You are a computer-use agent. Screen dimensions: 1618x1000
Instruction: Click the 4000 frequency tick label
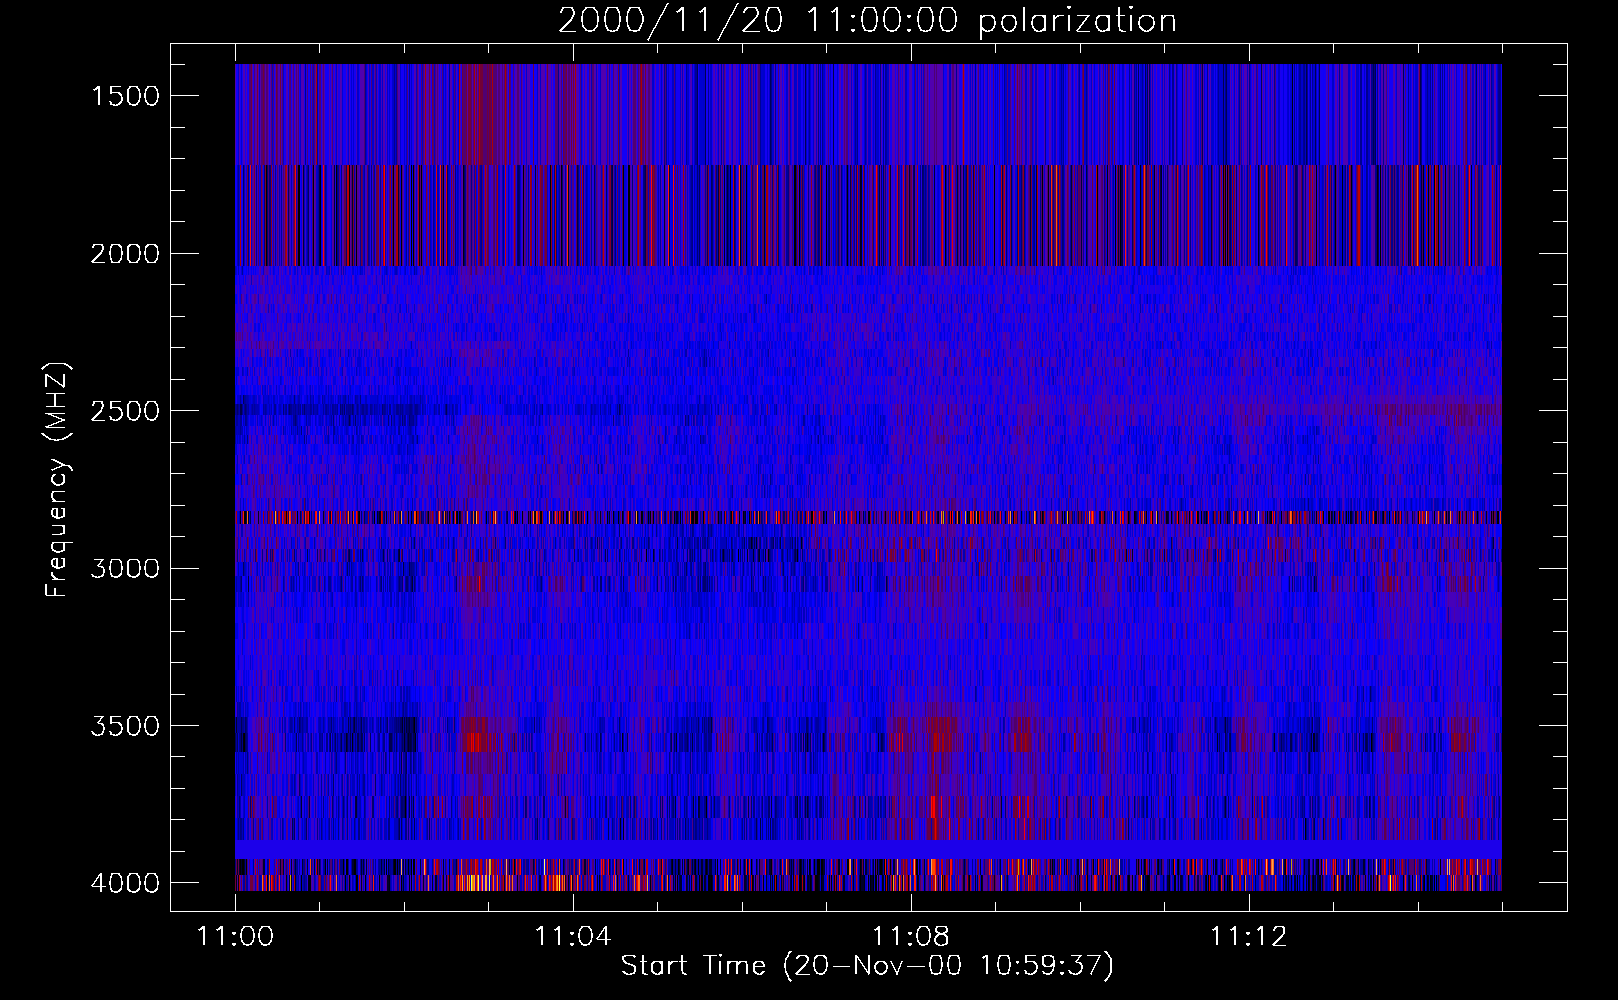pos(124,883)
